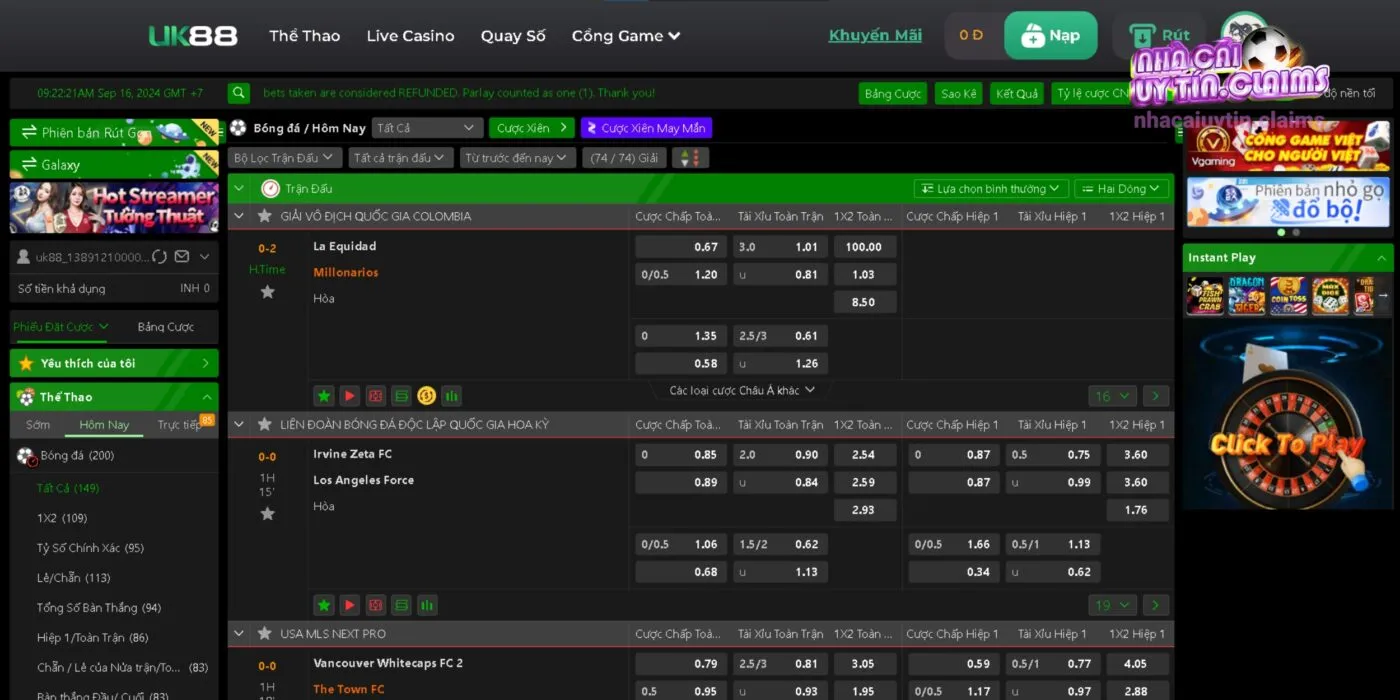Image resolution: width=1400 pixels, height=700 pixels.
Task: Click the Nạp deposit button
Action: pyautogui.click(x=1050, y=36)
